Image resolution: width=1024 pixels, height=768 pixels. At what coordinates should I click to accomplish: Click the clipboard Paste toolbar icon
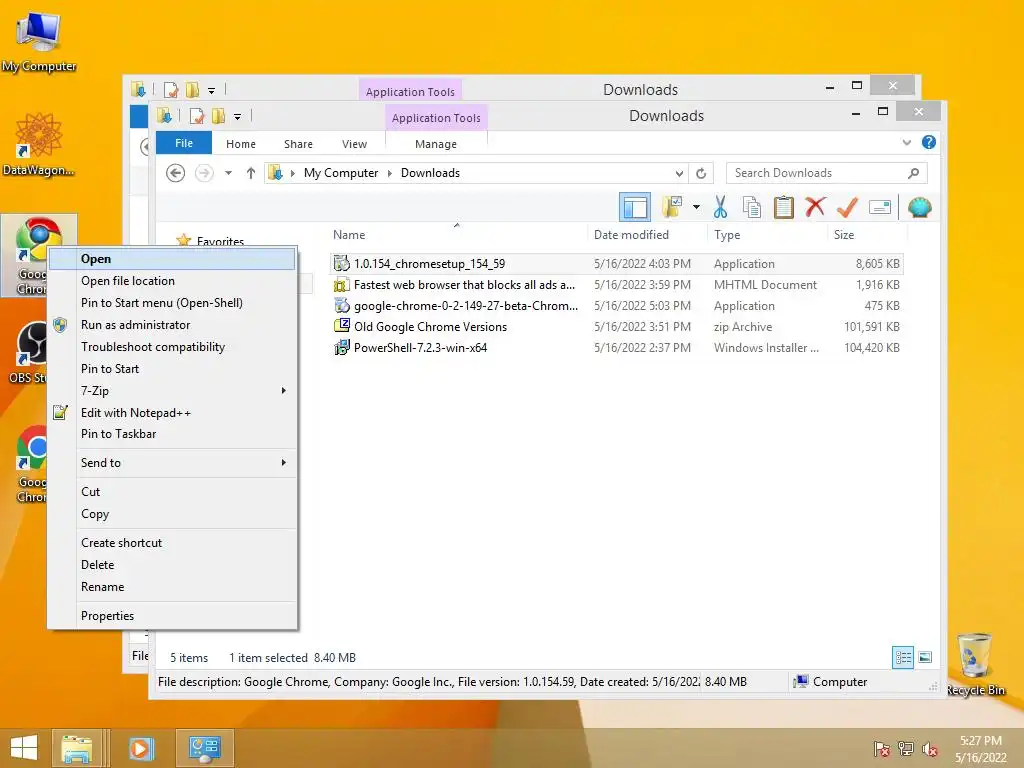coord(783,208)
